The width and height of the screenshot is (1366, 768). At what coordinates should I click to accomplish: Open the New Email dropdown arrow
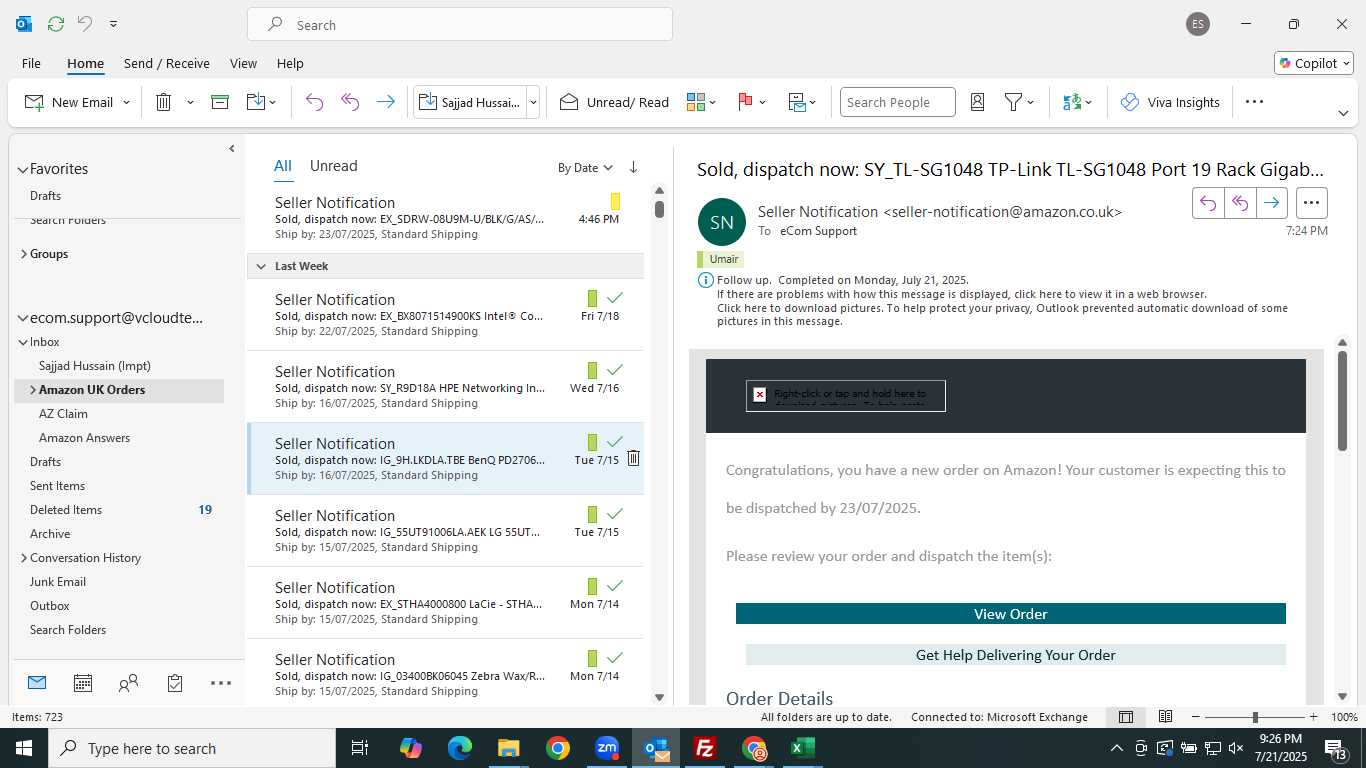coord(126,102)
